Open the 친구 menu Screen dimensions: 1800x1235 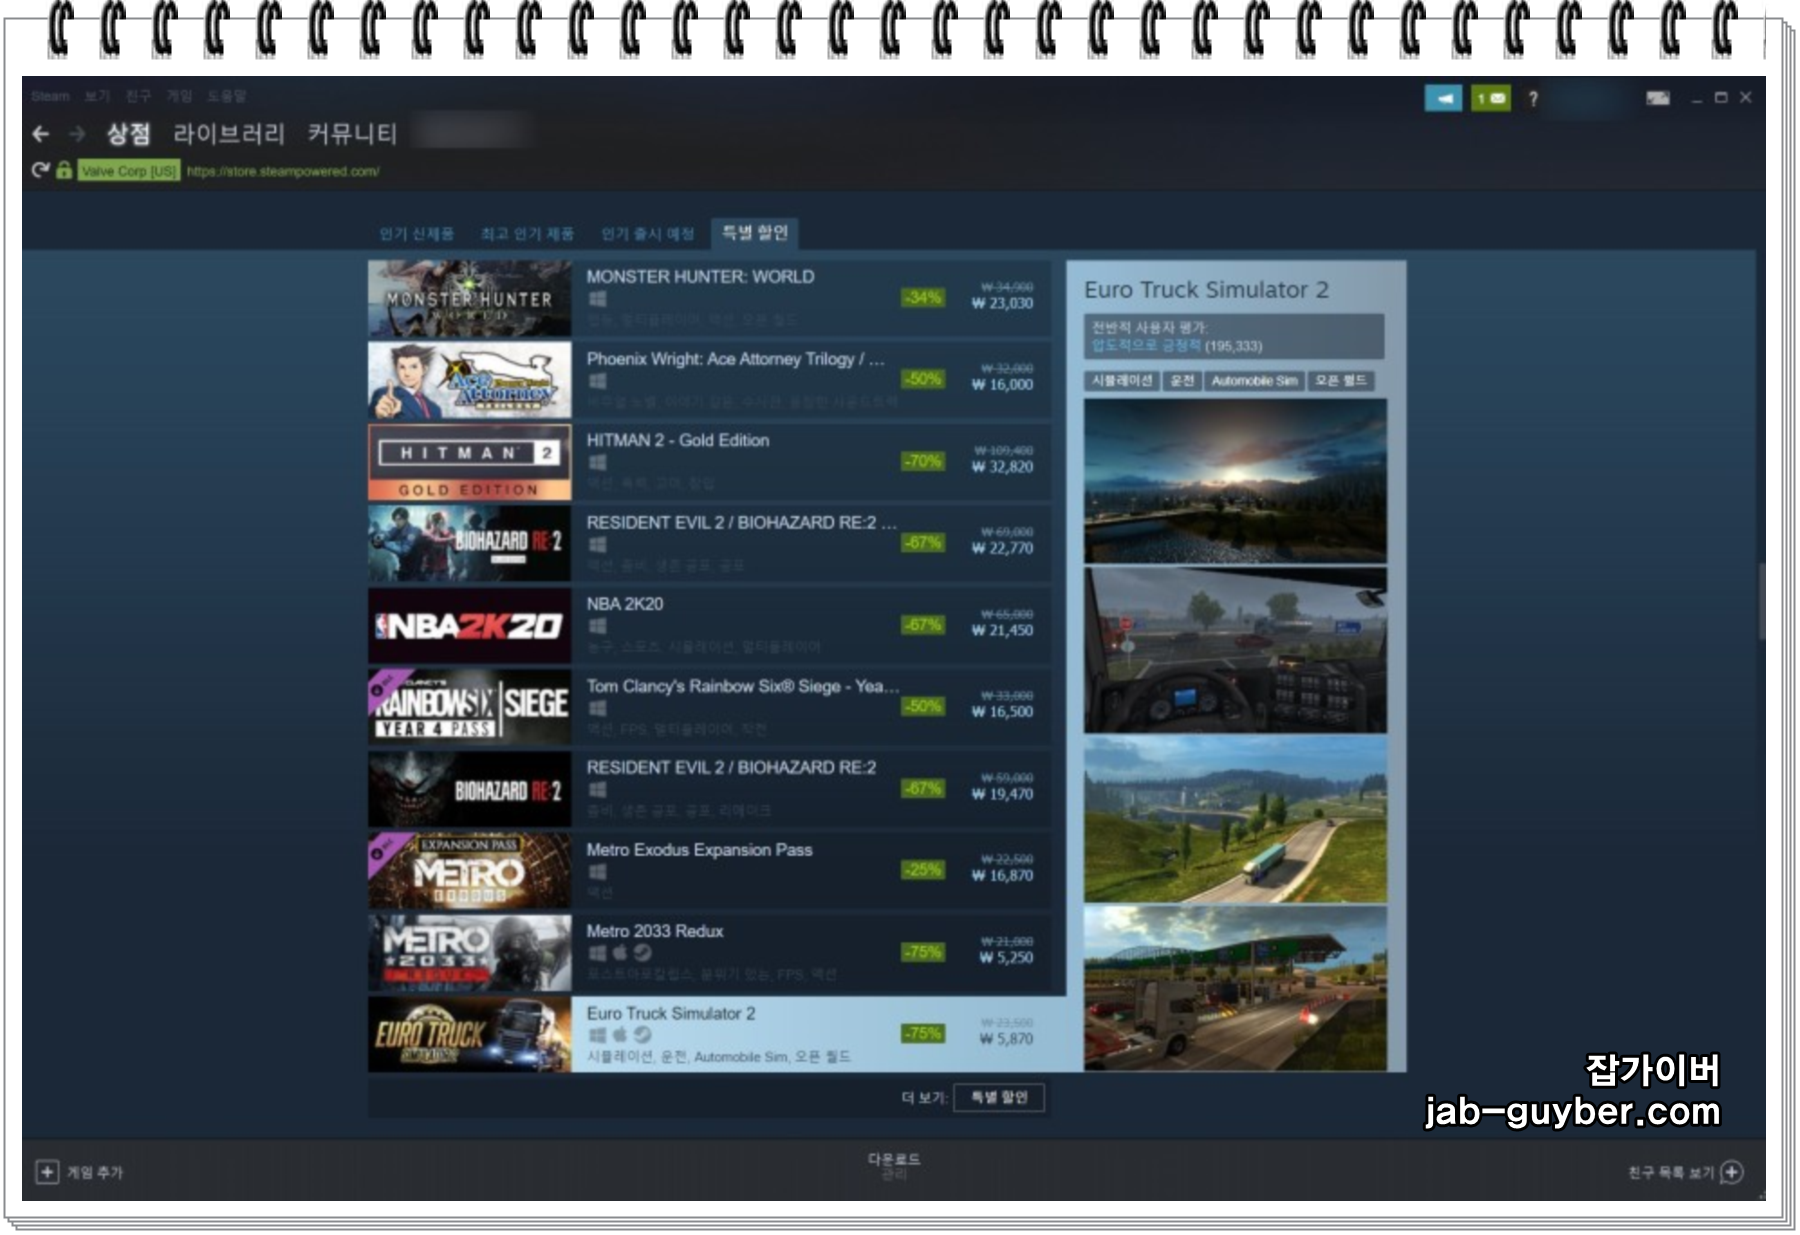[138, 96]
